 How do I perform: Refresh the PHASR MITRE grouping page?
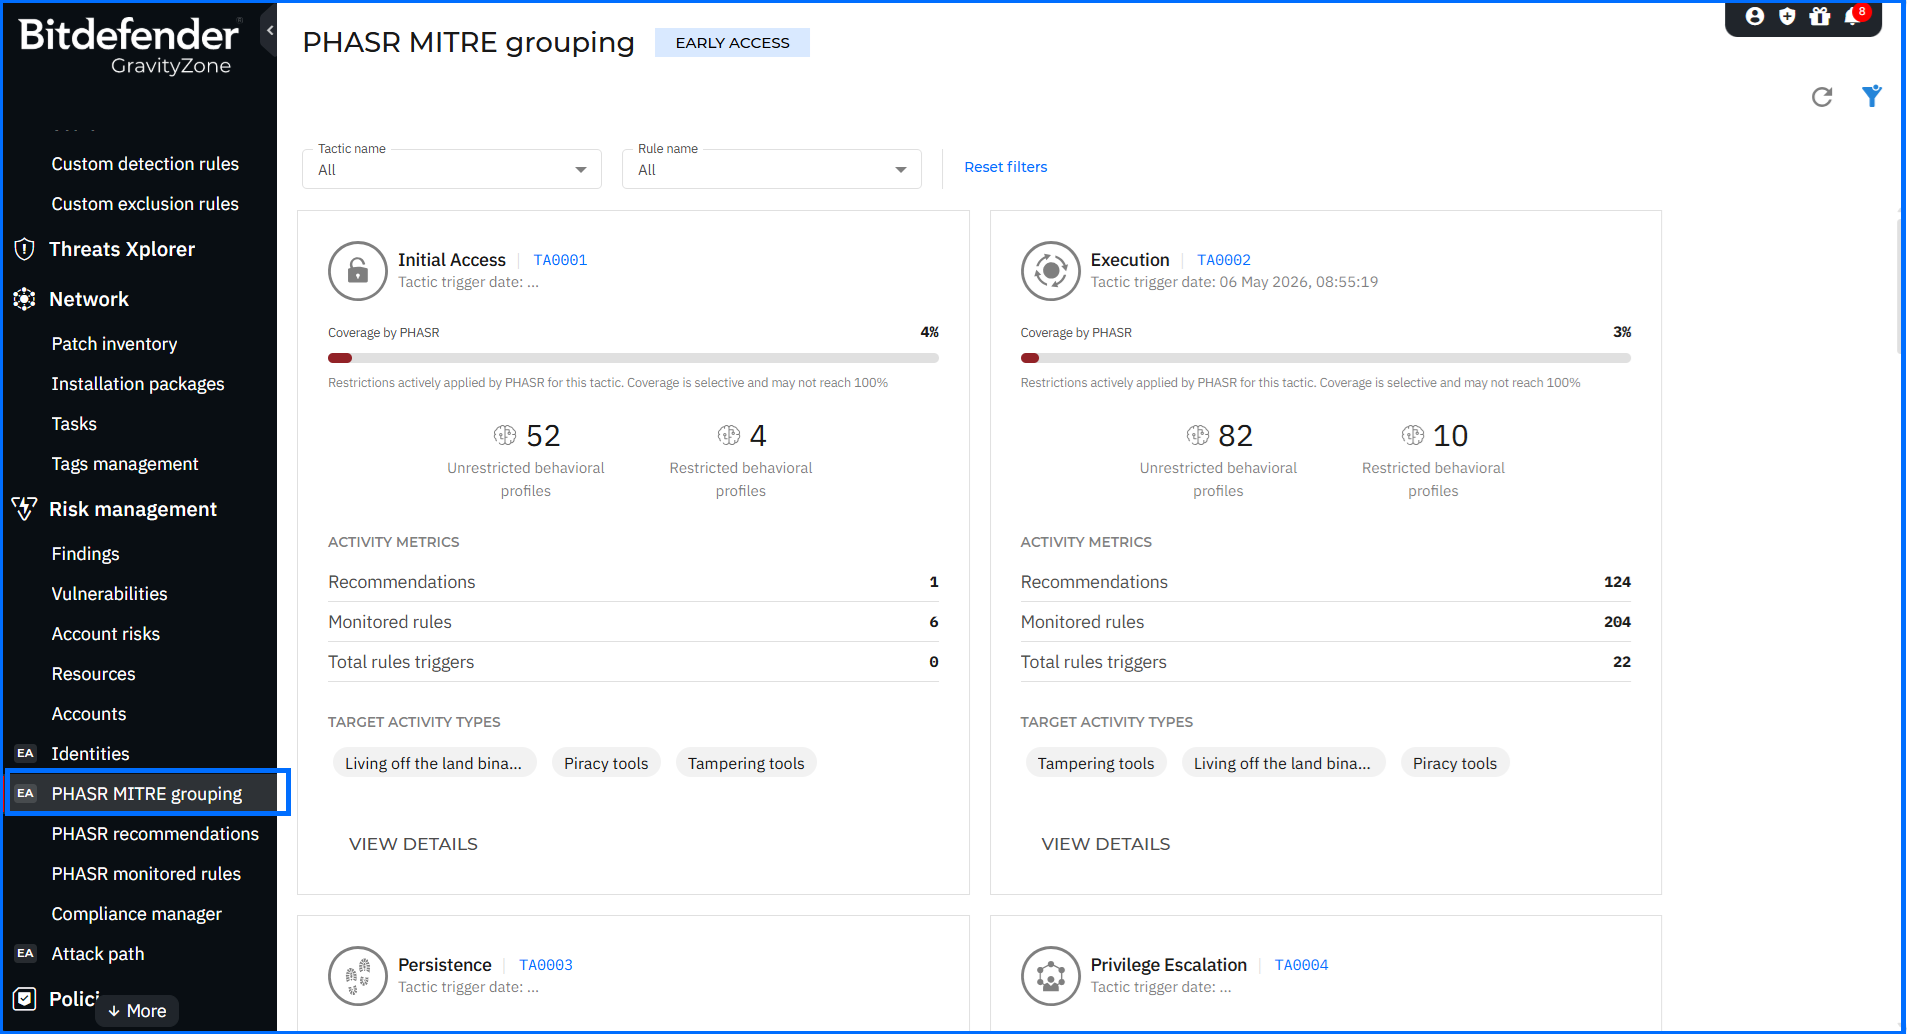(x=1822, y=97)
